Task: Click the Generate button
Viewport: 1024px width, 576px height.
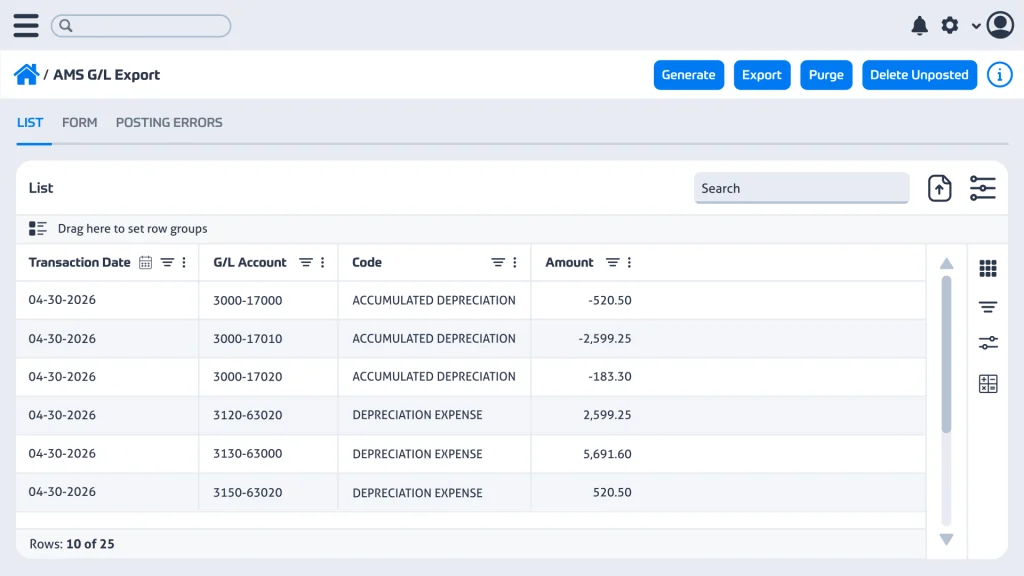Action: pos(688,74)
